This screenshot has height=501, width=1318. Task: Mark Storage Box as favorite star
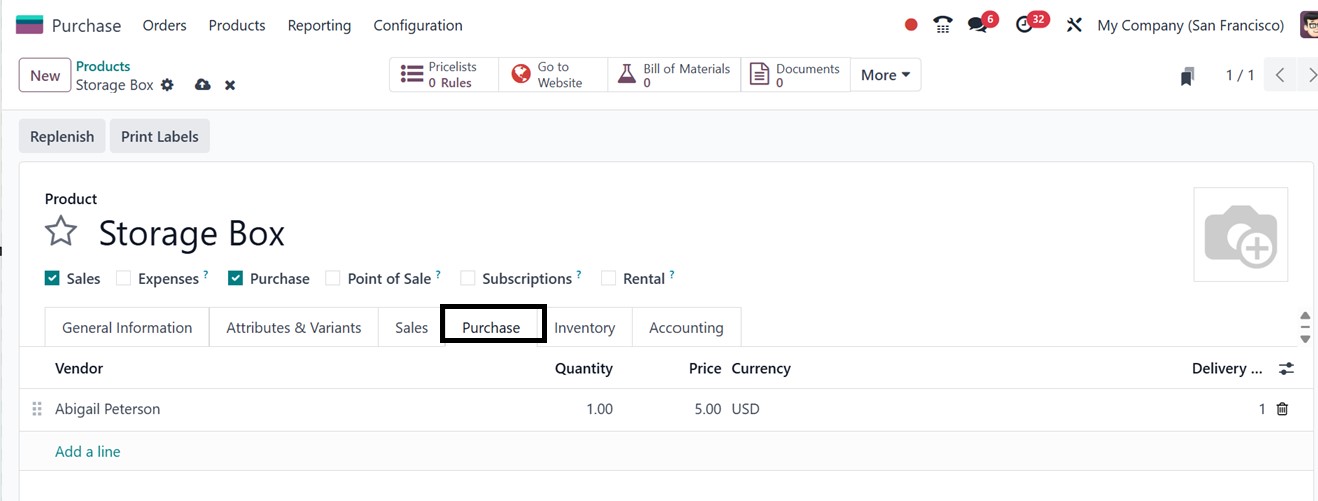click(62, 232)
